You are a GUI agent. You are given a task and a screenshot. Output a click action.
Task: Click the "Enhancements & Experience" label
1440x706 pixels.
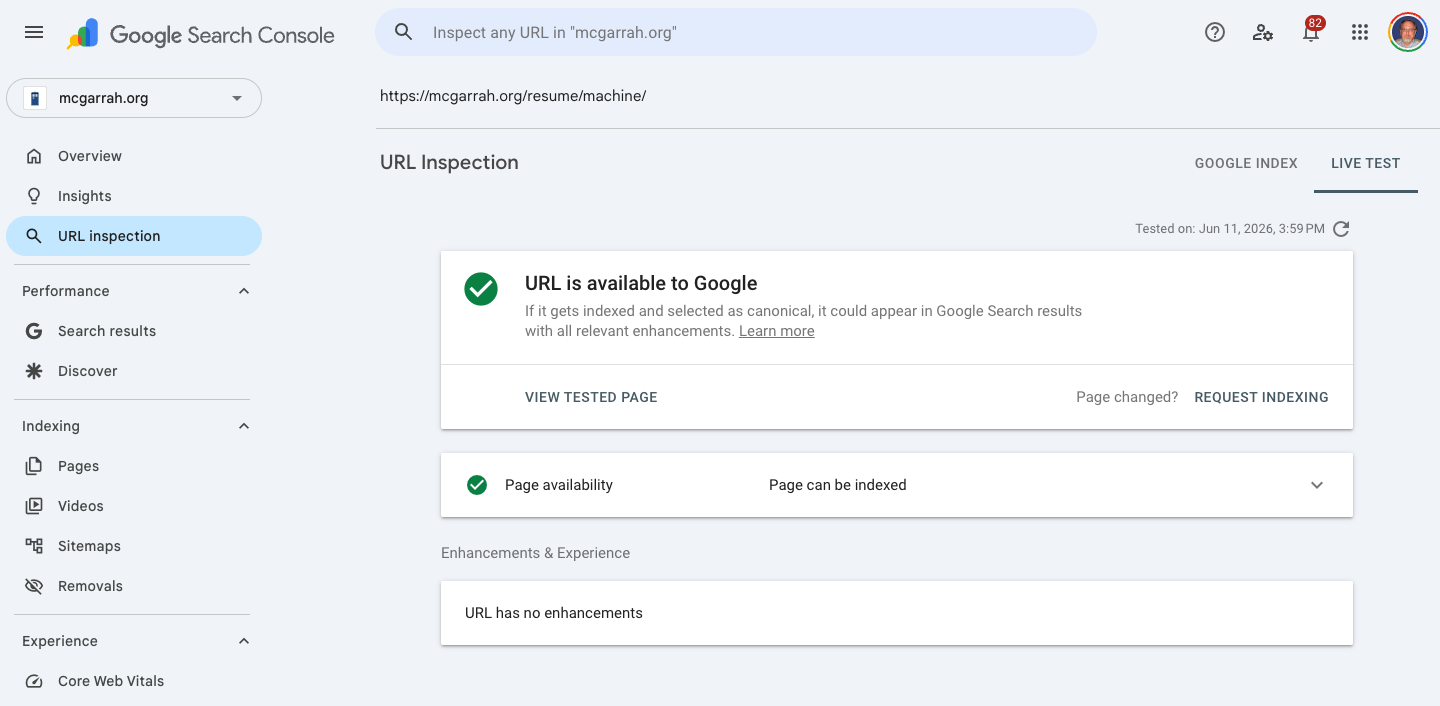click(536, 553)
